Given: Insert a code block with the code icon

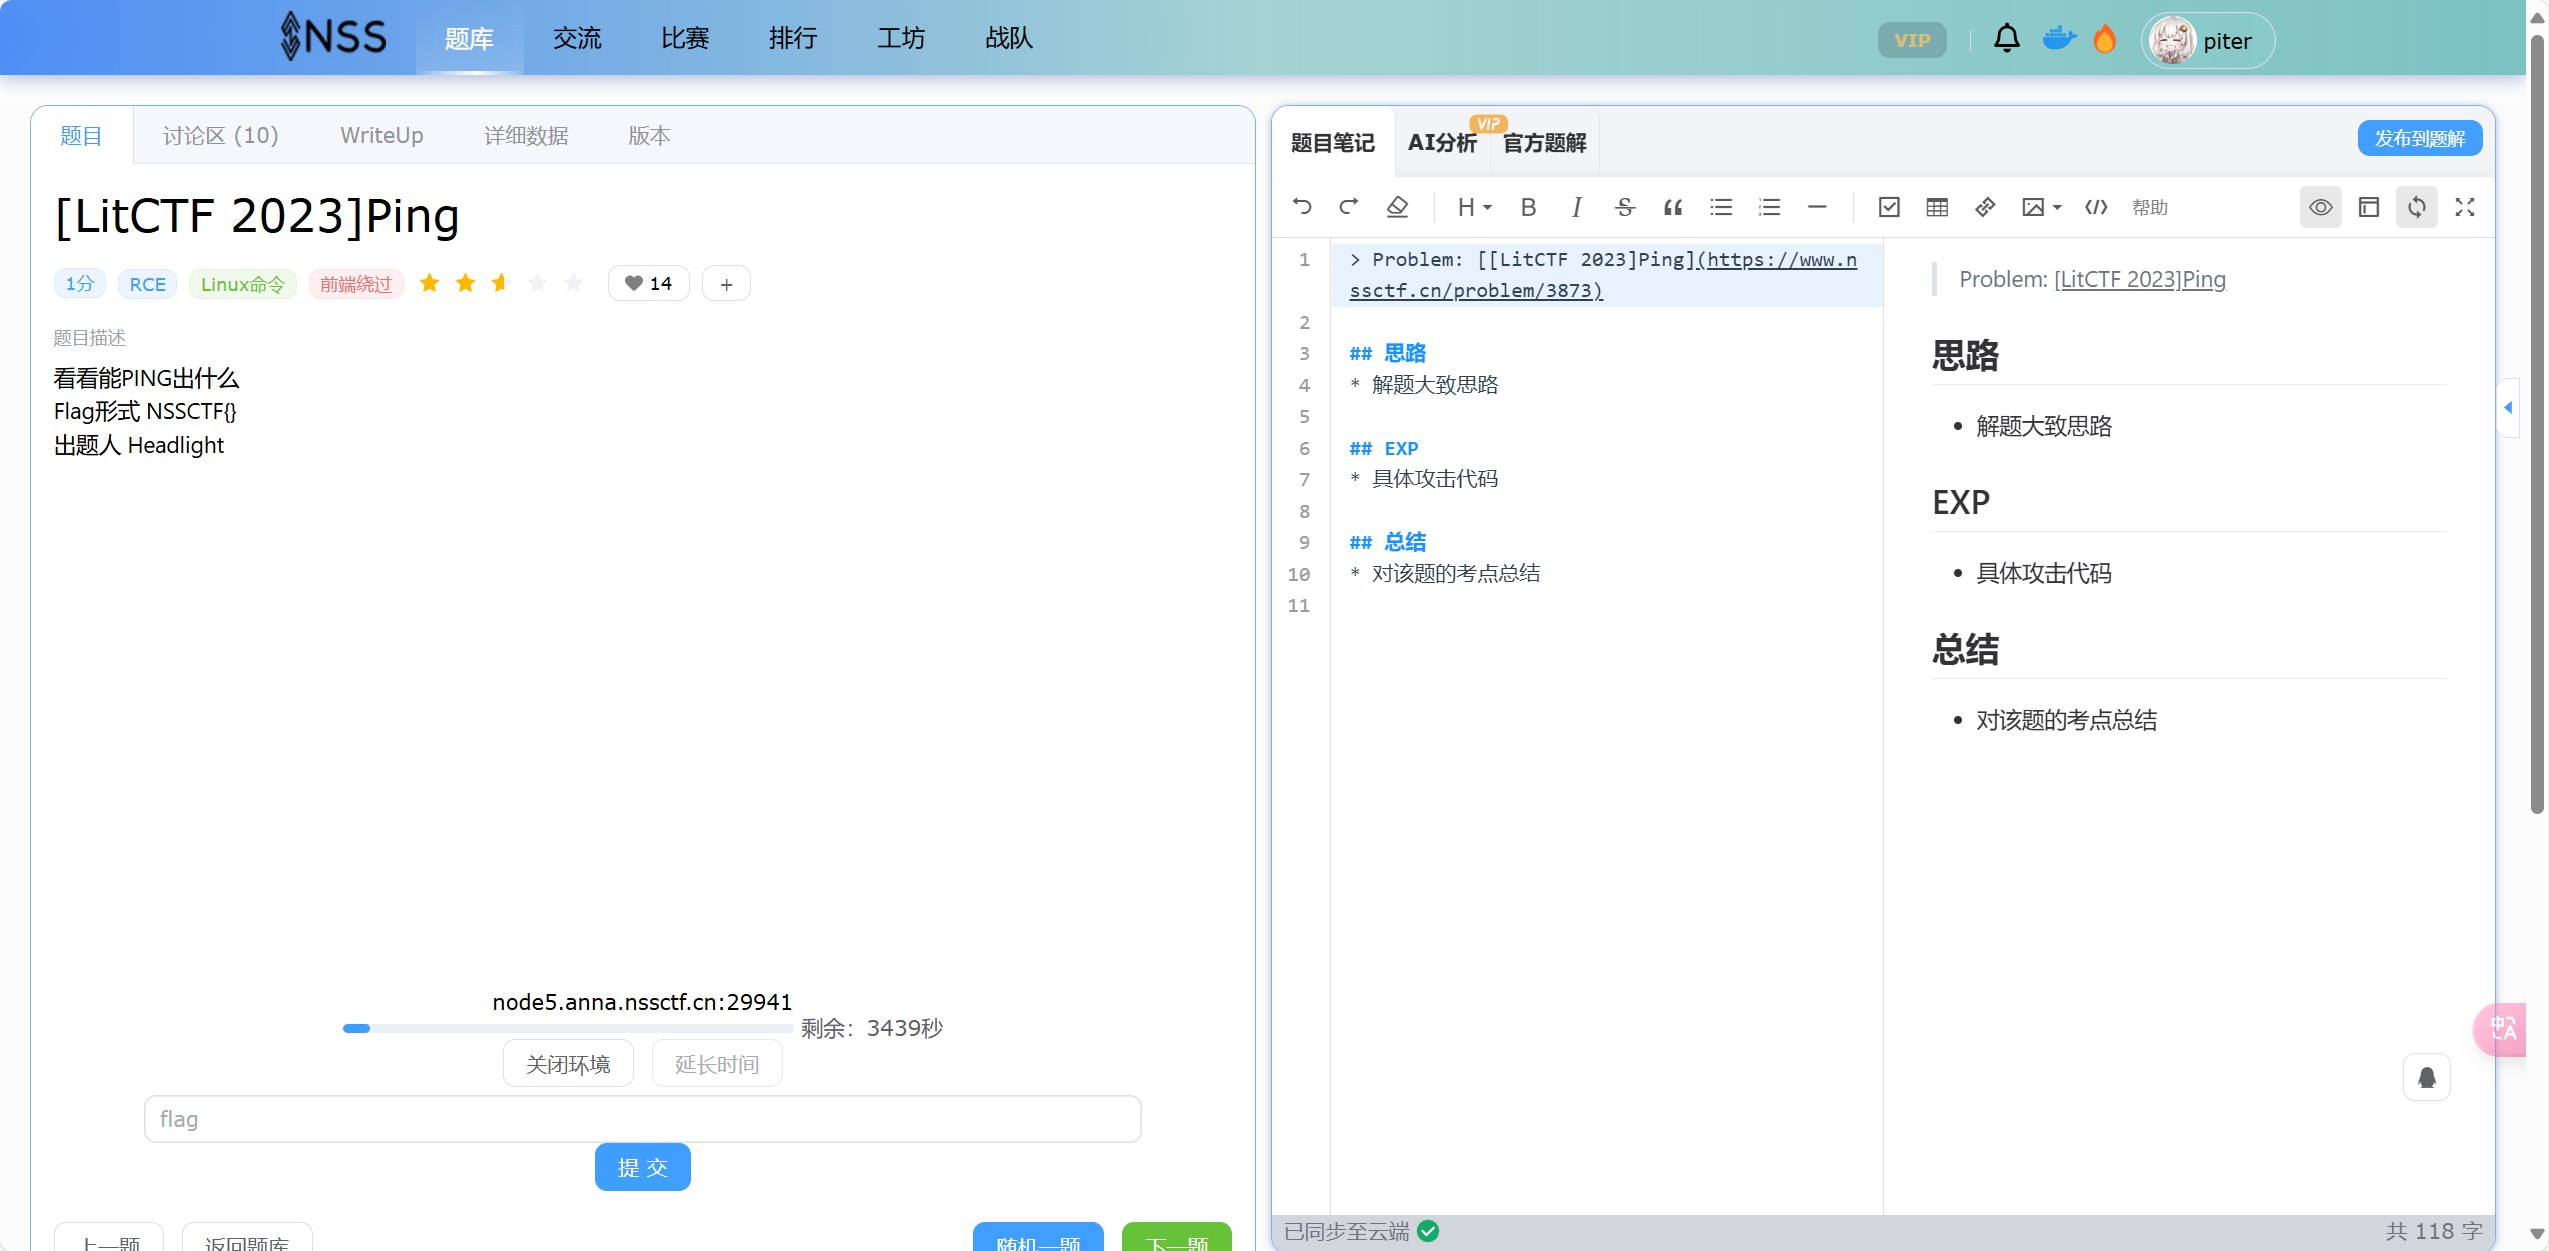Looking at the screenshot, I should (x=2096, y=207).
